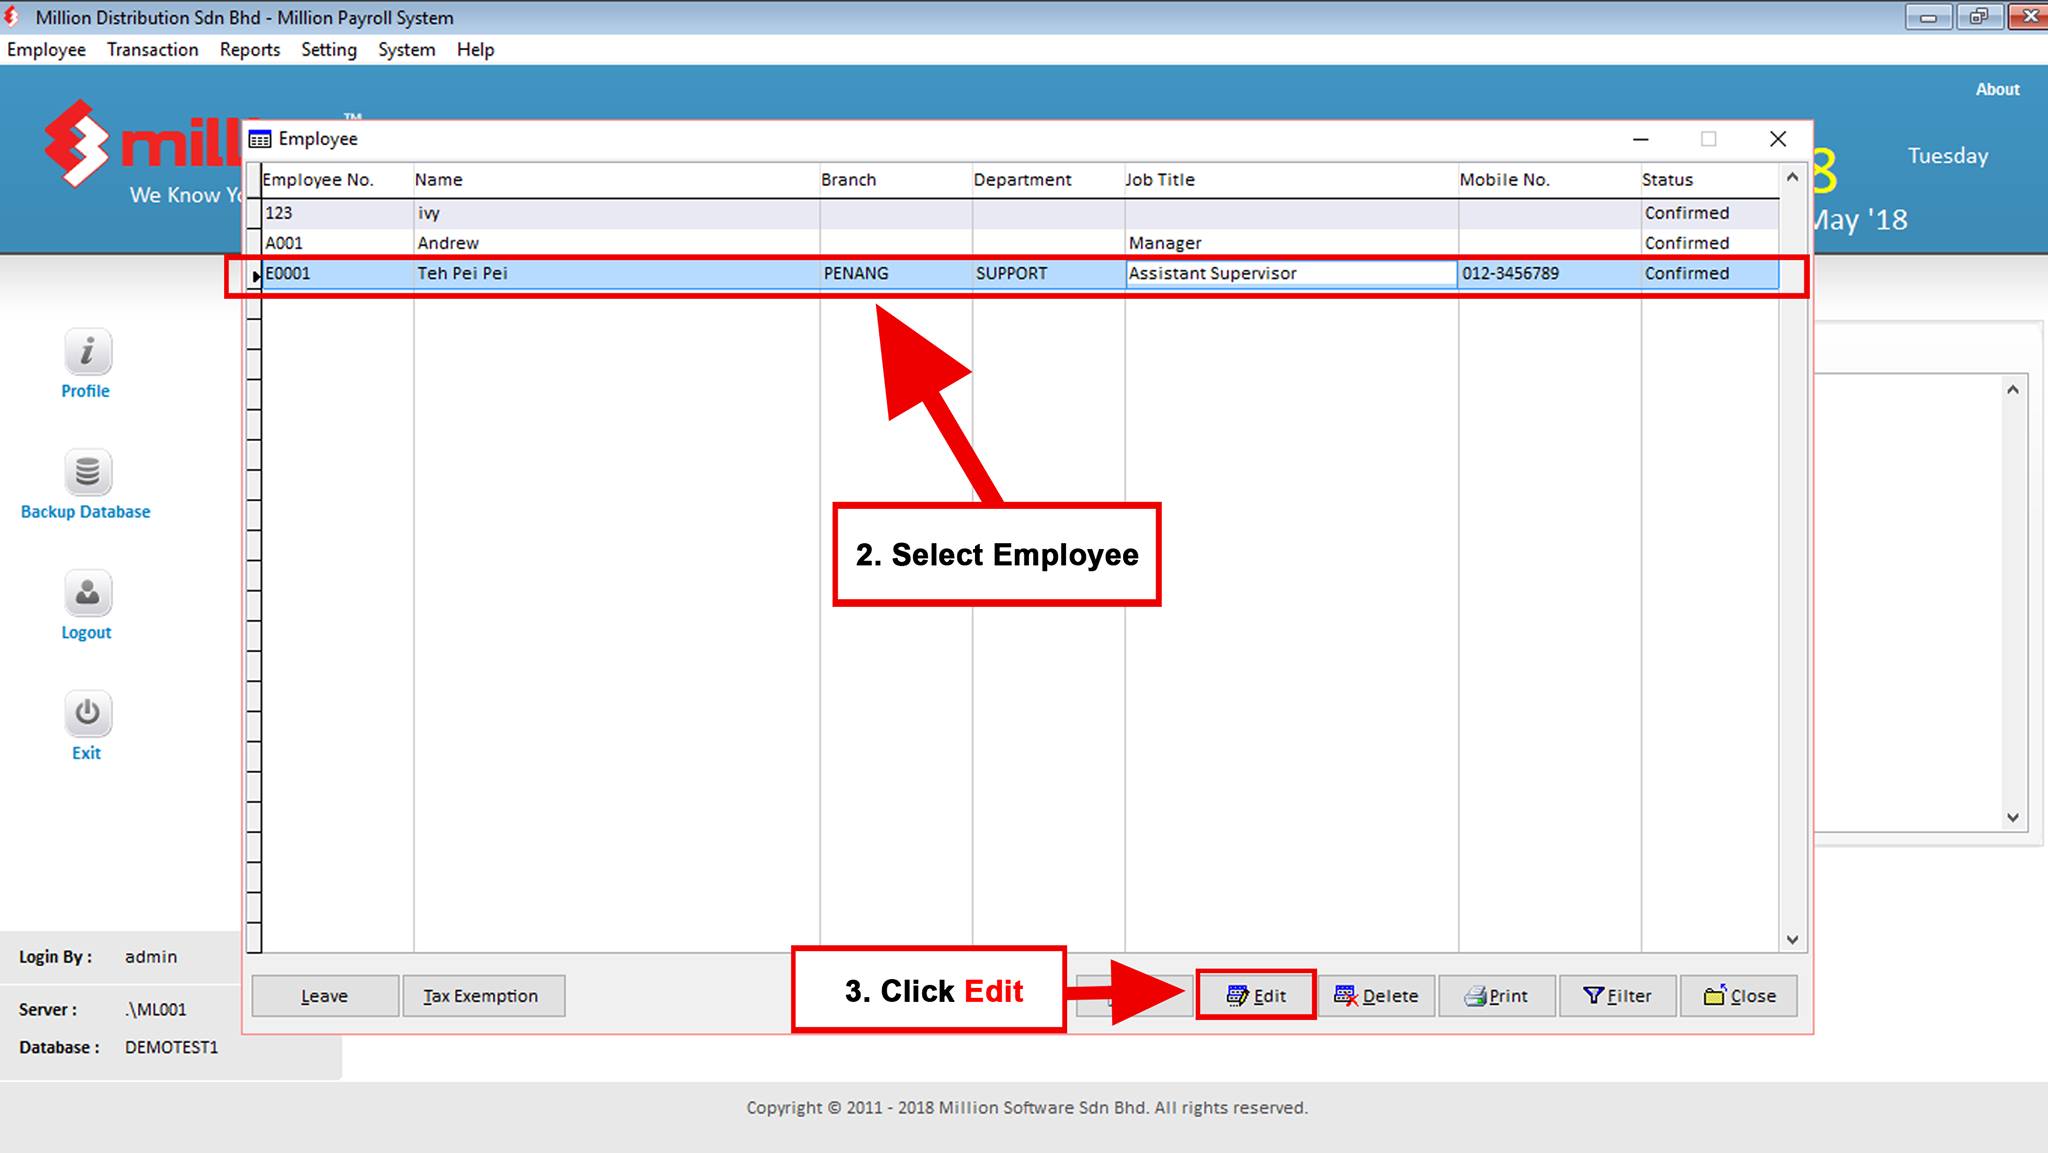Open the Employee menu
Viewport: 2048px width, 1153px height.
point(46,49)
